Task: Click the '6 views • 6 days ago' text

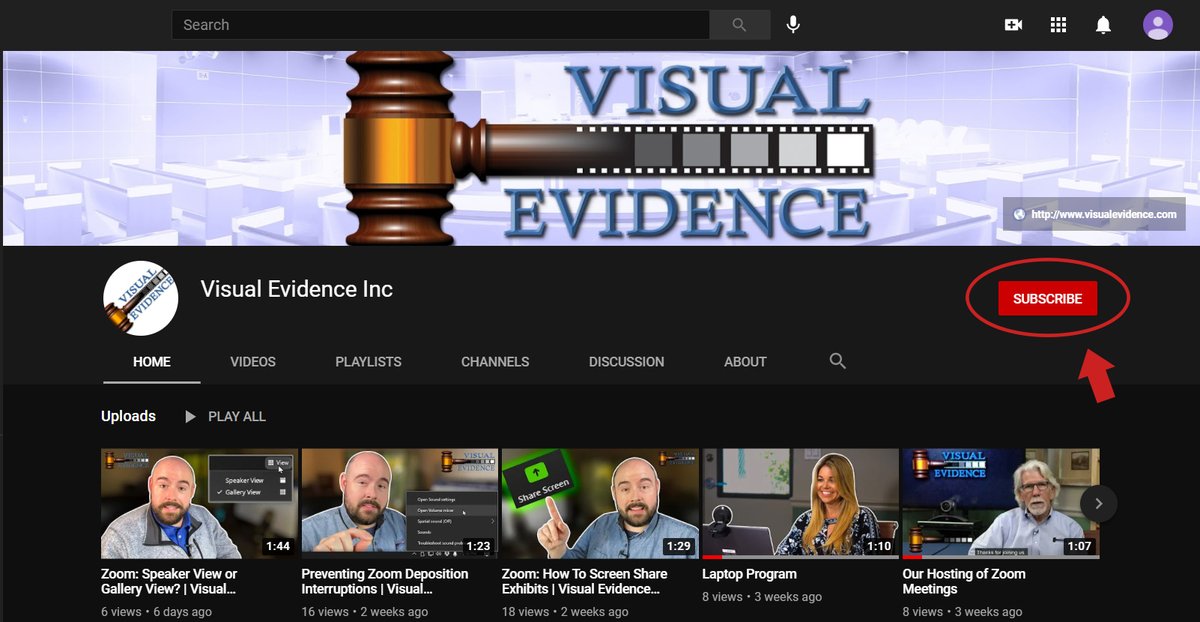Action: point(156,611)
